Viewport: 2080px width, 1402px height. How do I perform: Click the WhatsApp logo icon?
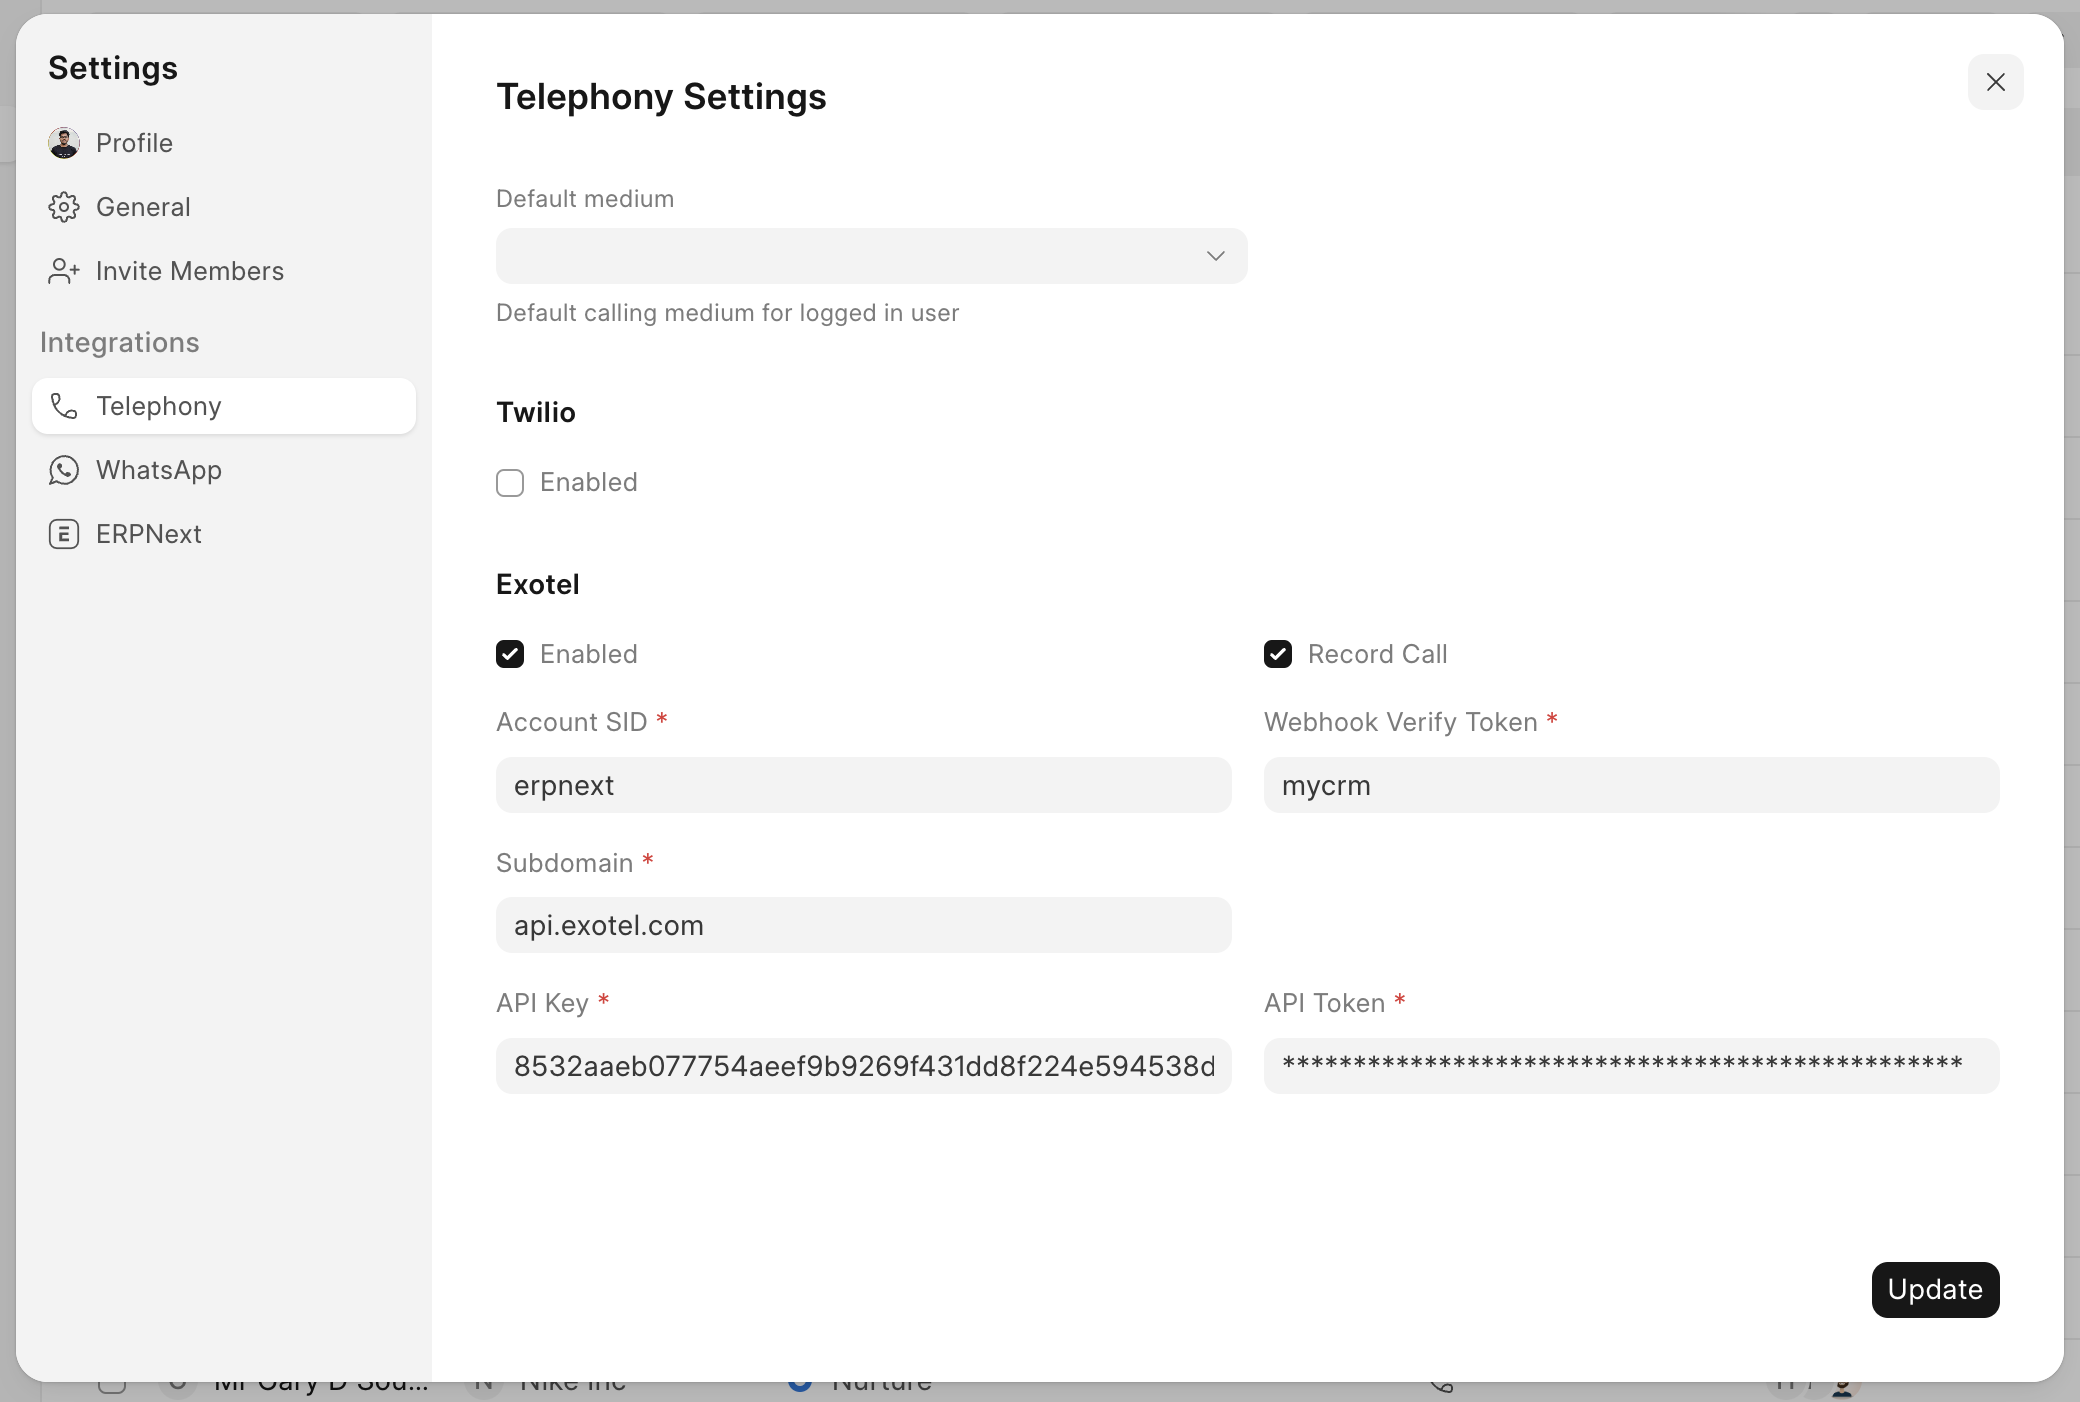(64, 470)
